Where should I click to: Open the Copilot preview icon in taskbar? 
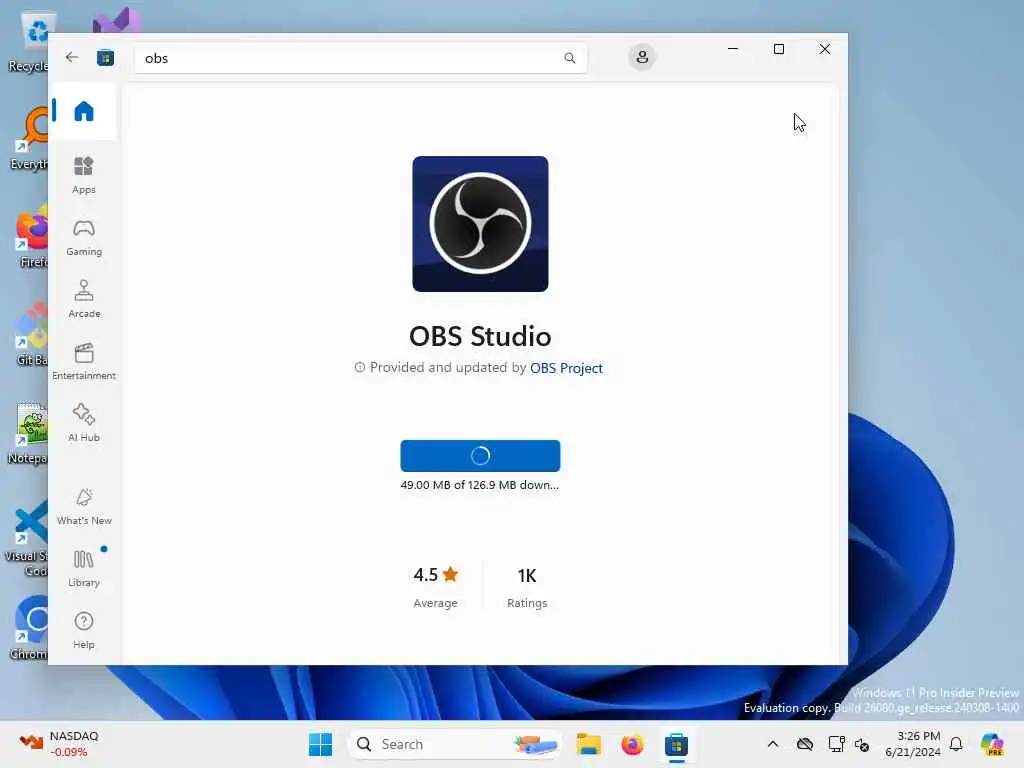click(x=992, y=744)
